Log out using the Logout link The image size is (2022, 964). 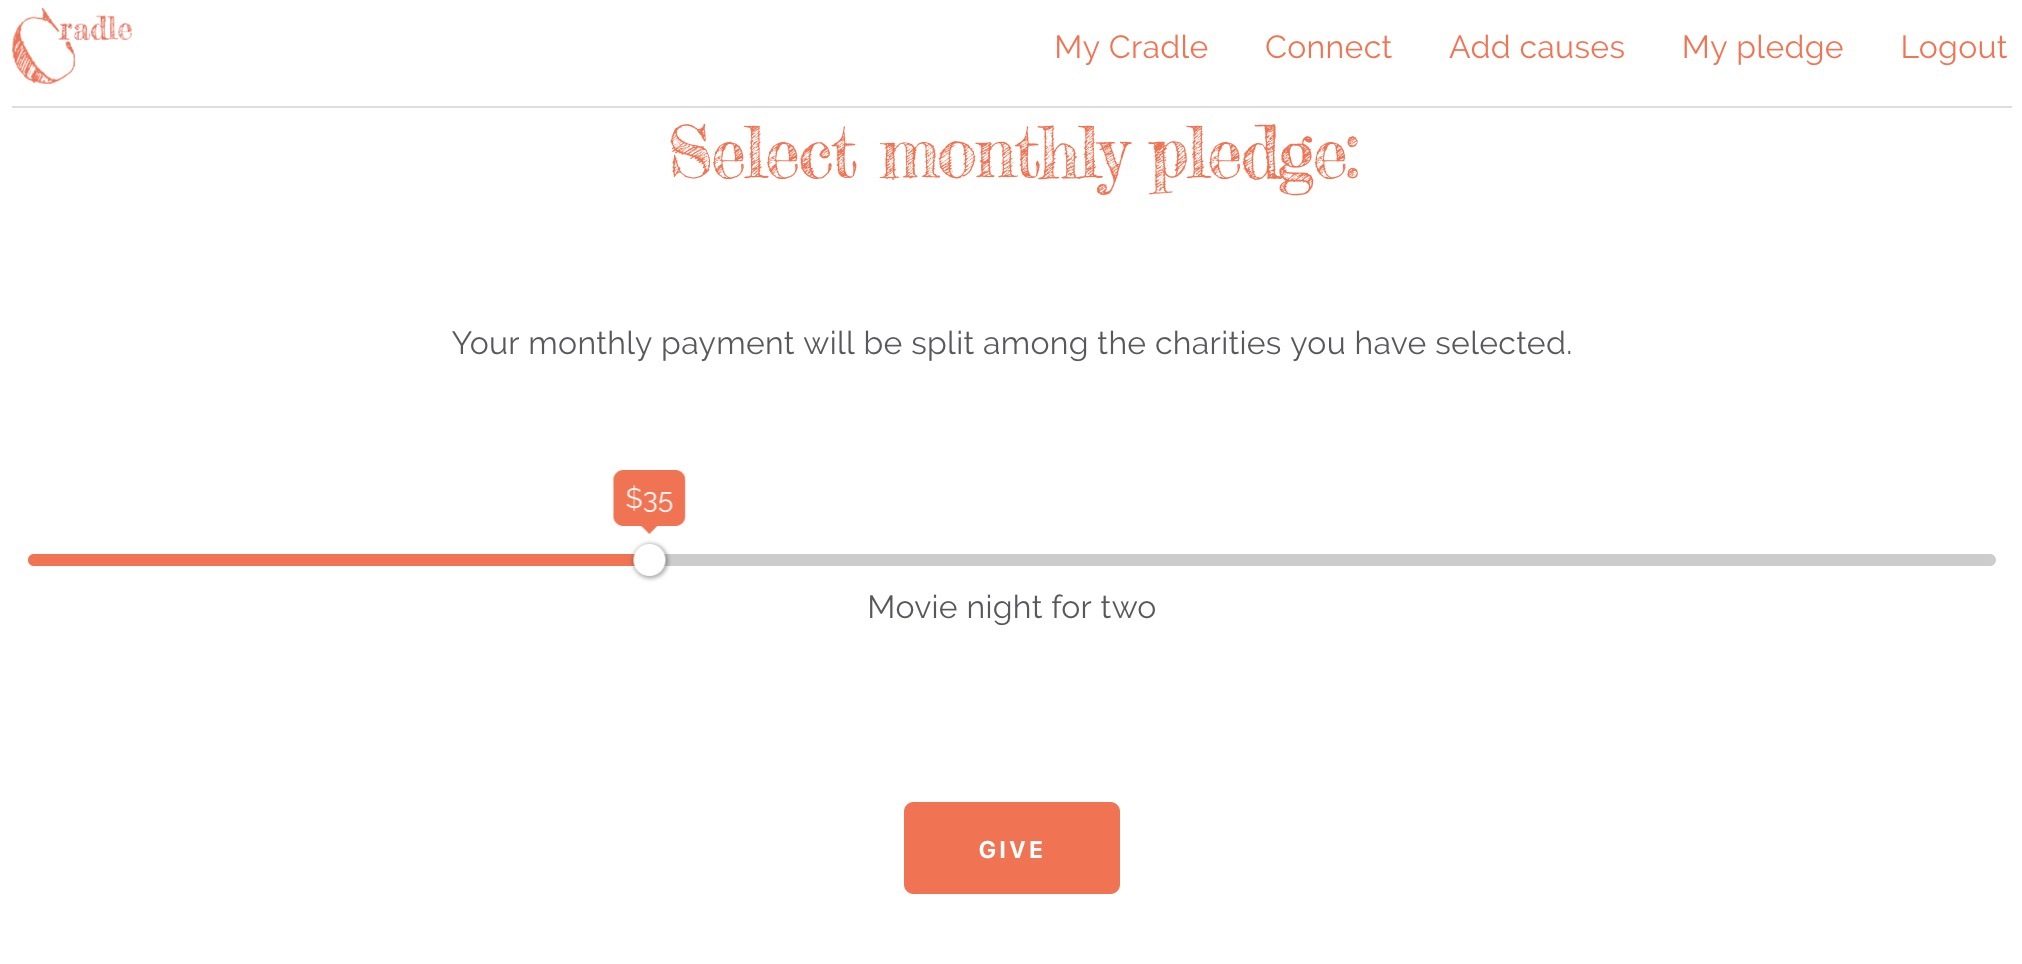pyautogui.click(x=1953, y=47)
